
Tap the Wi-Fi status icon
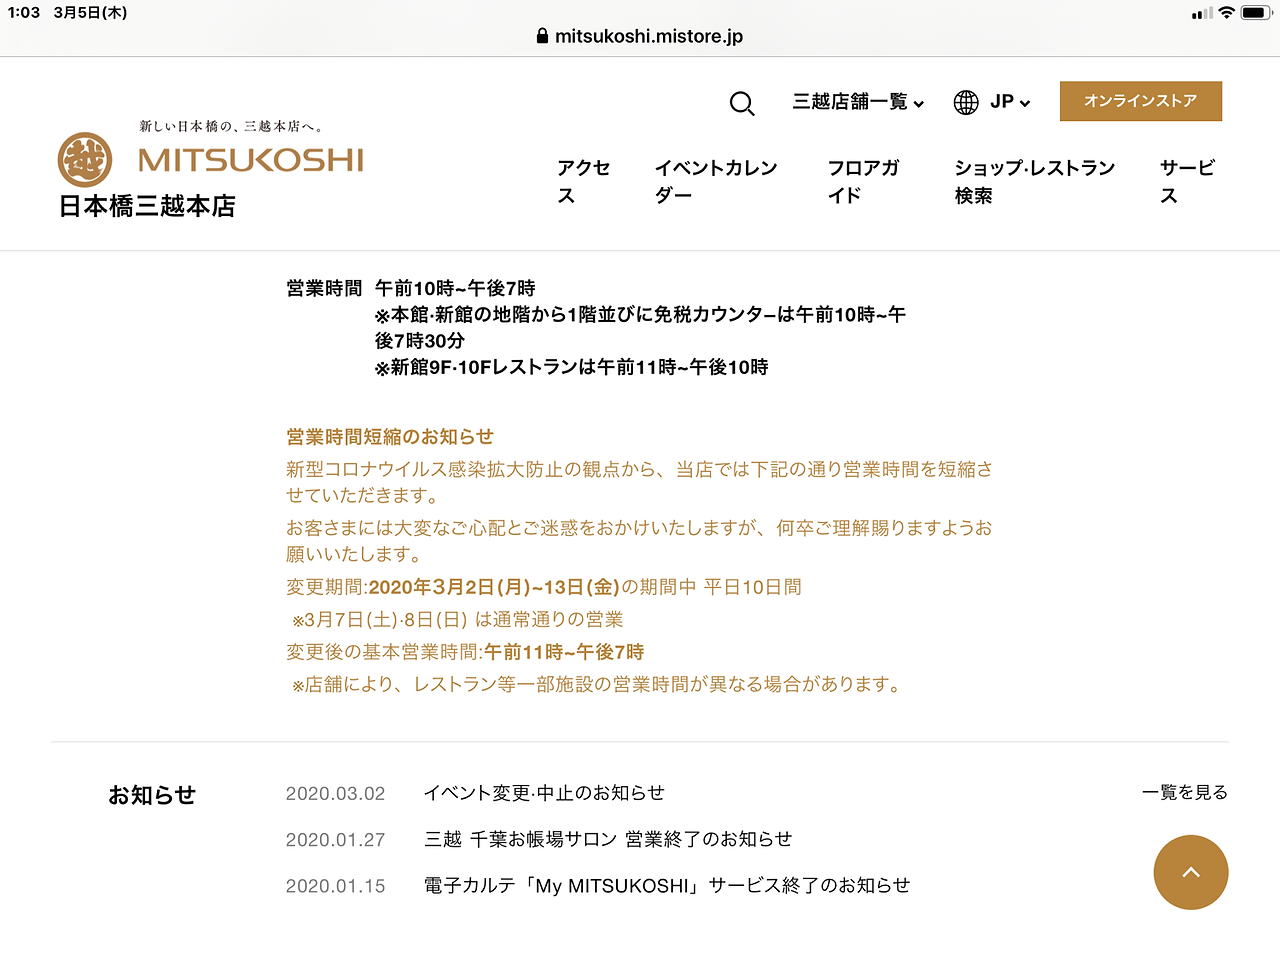[x=1226, y=13]
